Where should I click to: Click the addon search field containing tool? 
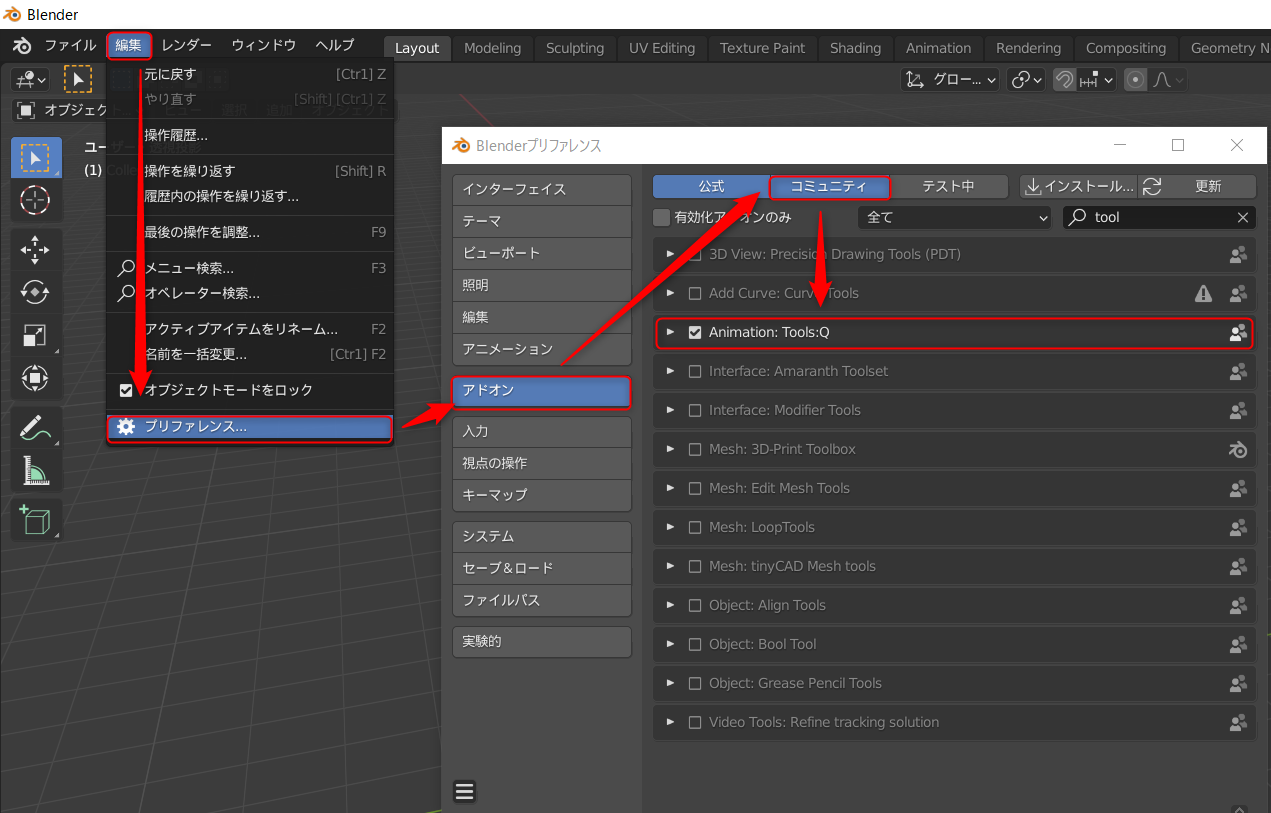pos(1160,217)
